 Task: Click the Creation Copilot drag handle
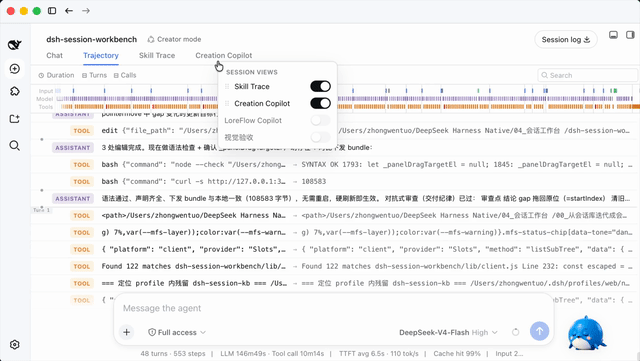pos(227,104)
